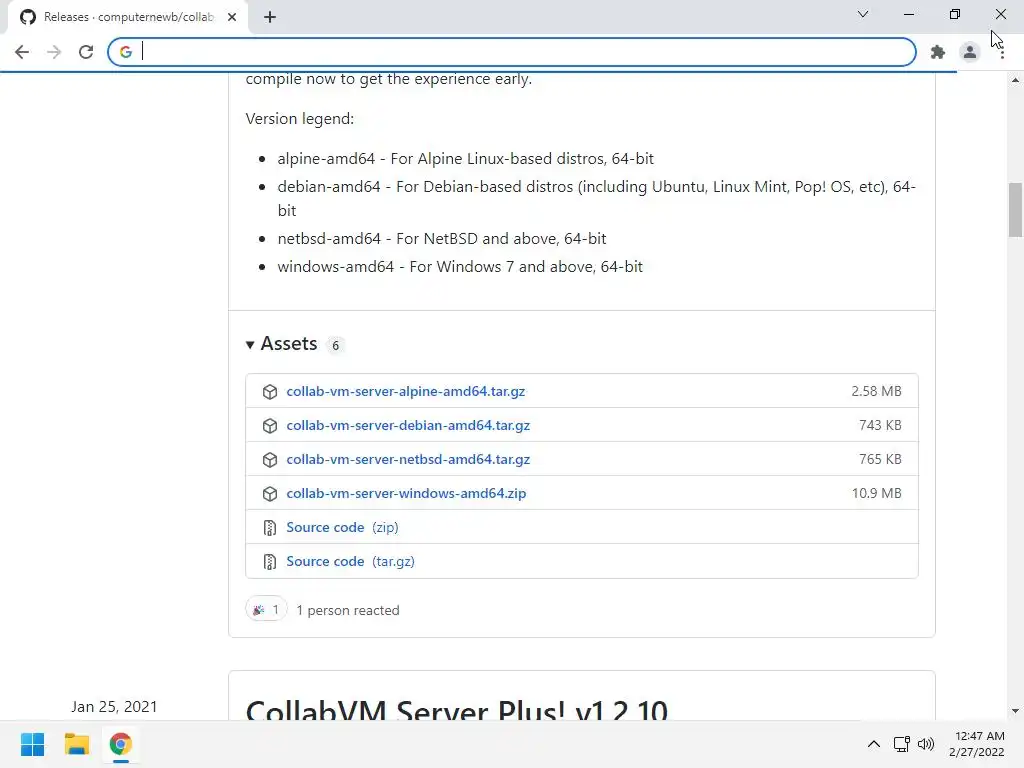This screenshot has height=768, width=1024.
Task: Click the 10.9 MB file size
Action: [x=876, y=493]
